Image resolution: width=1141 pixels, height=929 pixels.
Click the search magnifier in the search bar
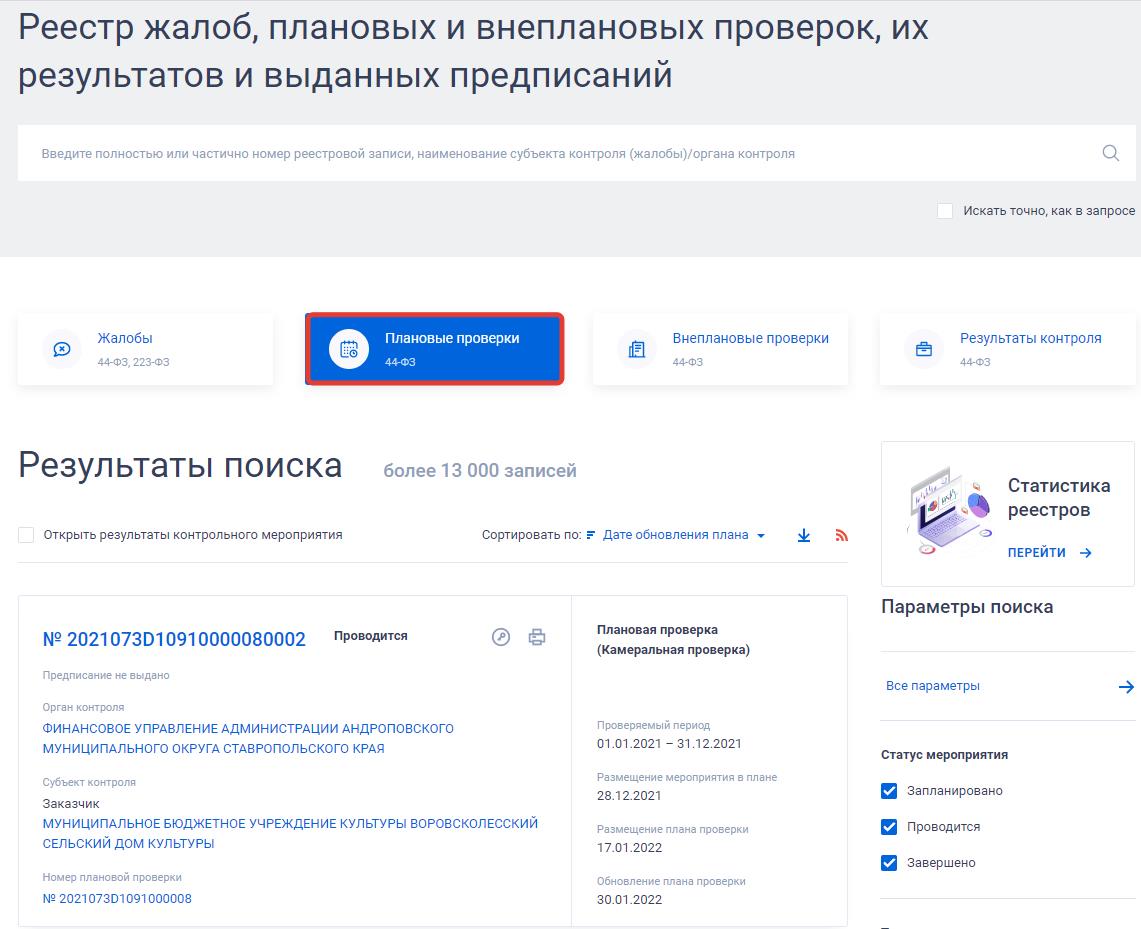[1110, 153]
